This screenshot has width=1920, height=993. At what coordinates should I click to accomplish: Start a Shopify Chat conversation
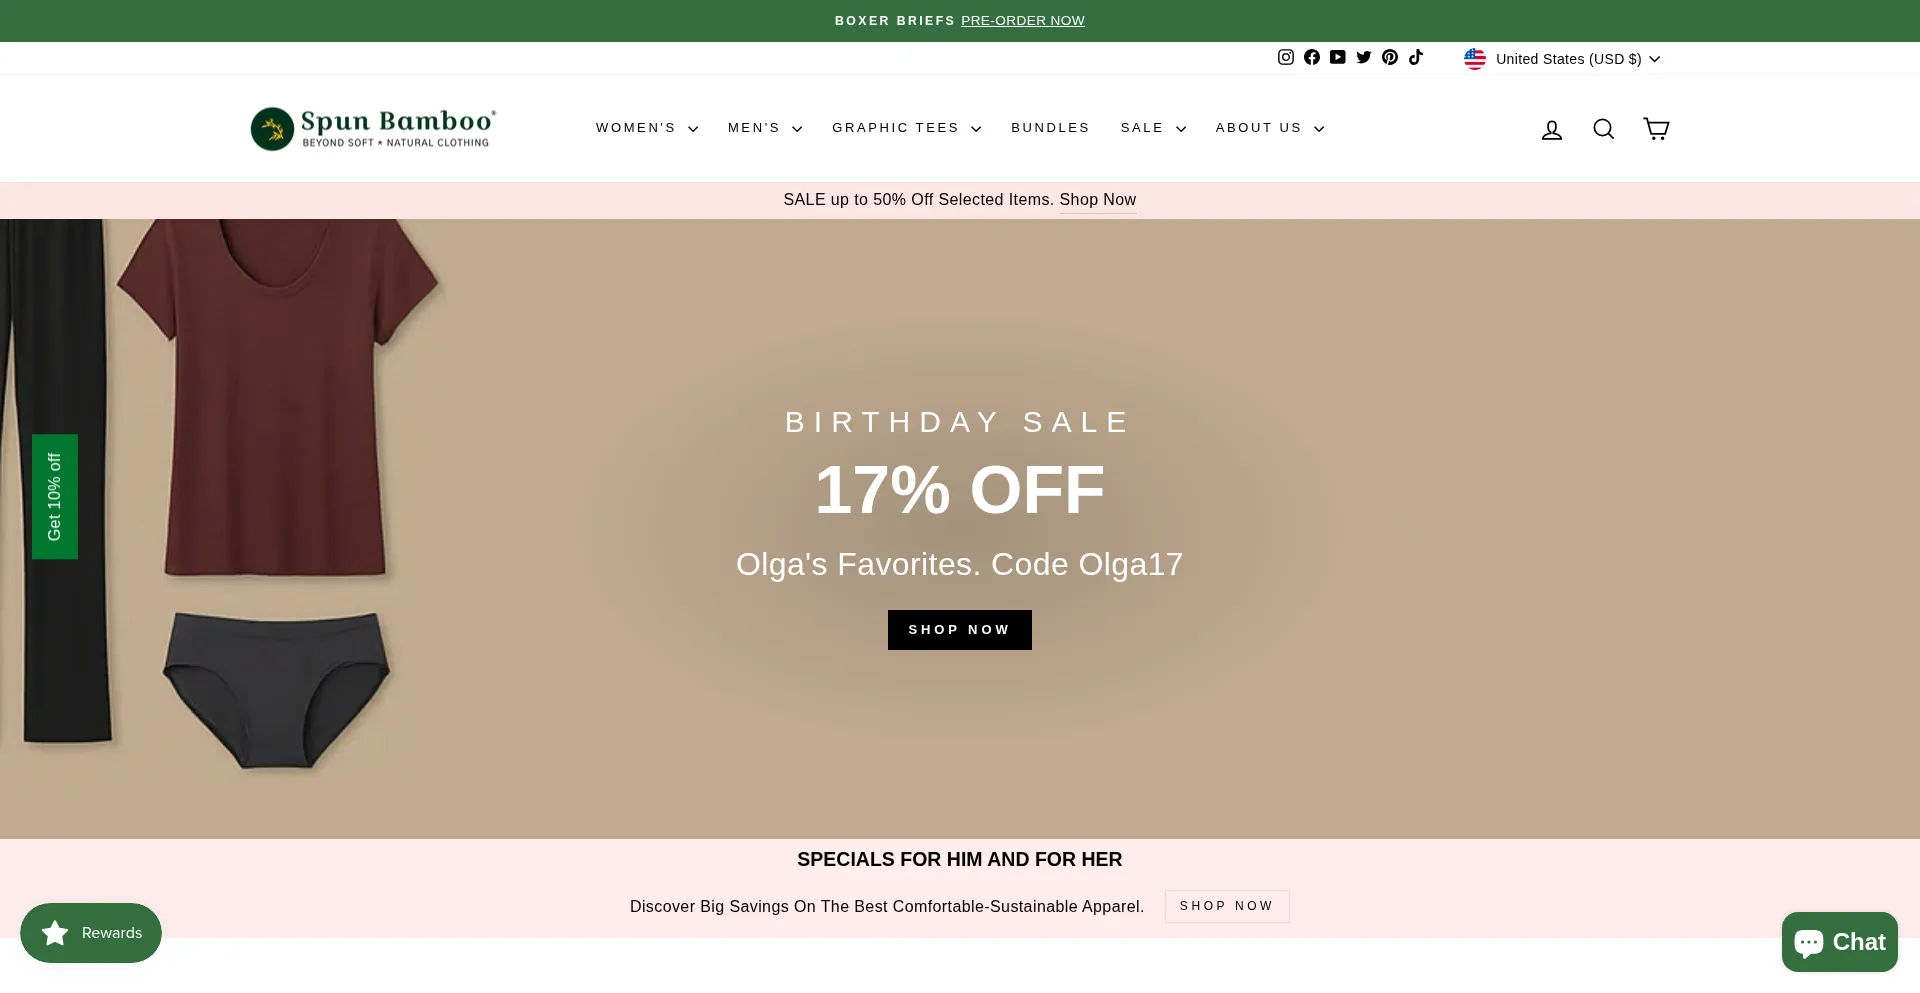click(x=1839, y=942)
